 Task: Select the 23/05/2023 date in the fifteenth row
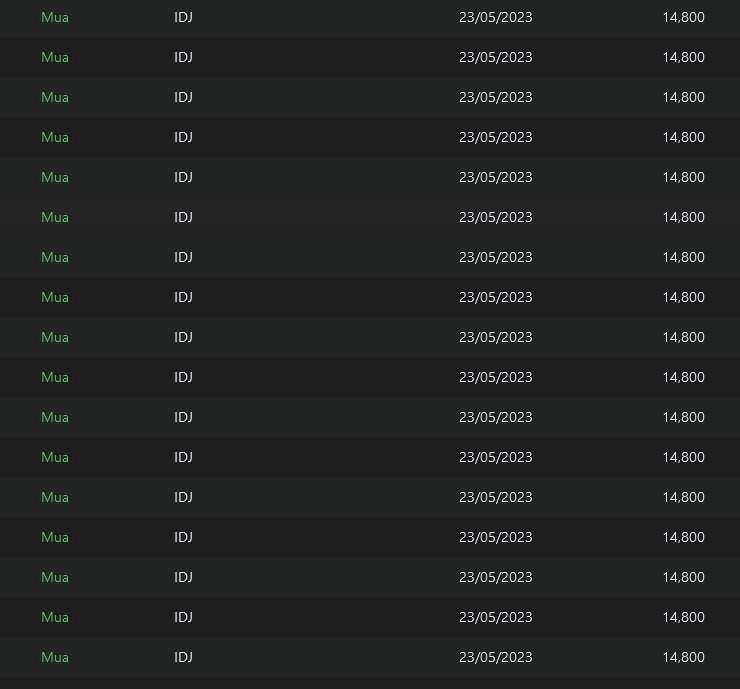tap(495, 577)
